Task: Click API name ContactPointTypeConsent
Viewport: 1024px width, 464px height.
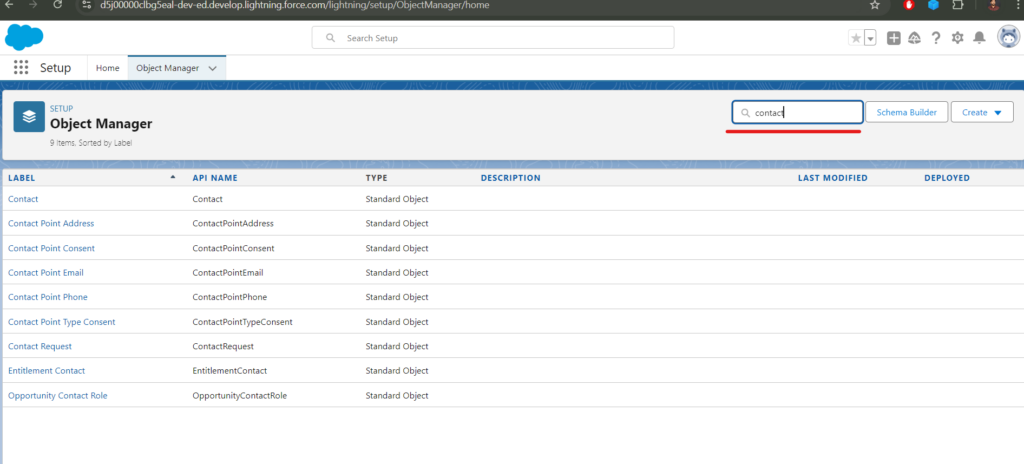Action: 242,322
